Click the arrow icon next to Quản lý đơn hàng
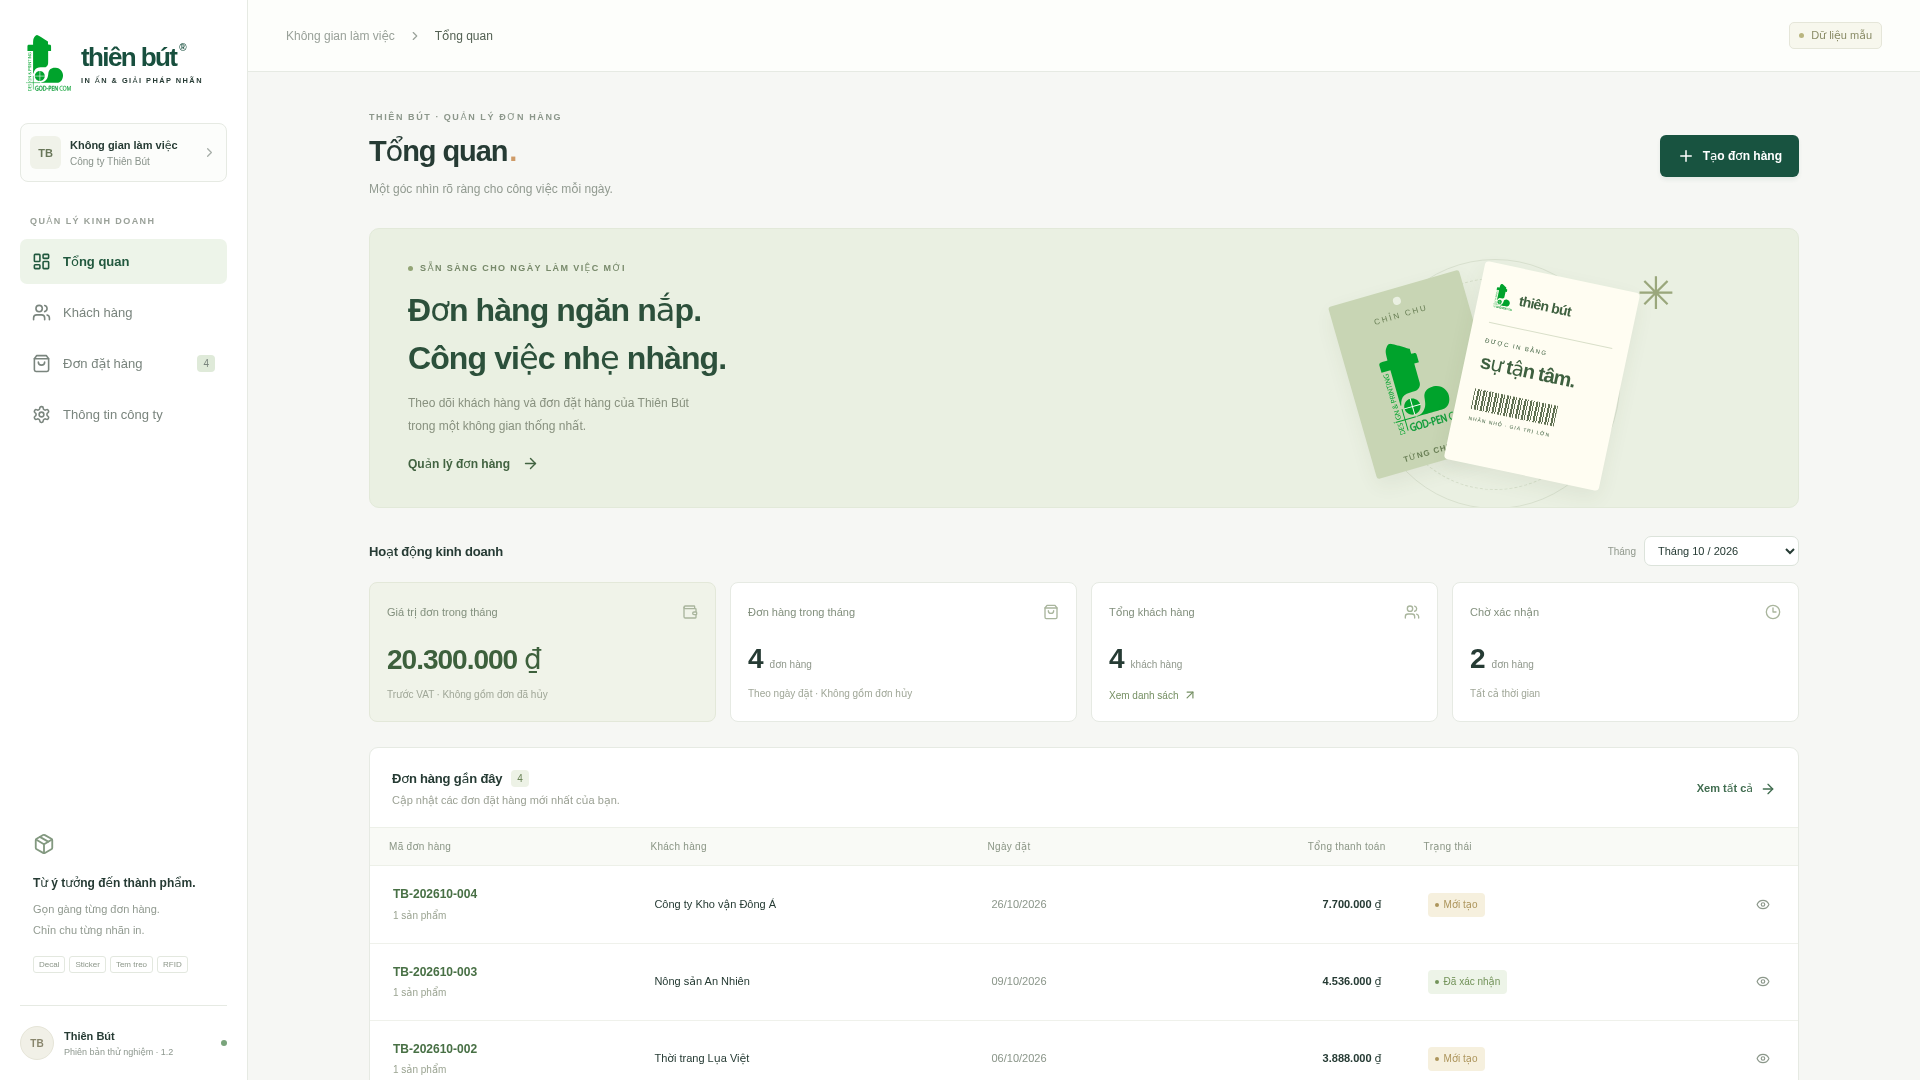 [531, 464]
